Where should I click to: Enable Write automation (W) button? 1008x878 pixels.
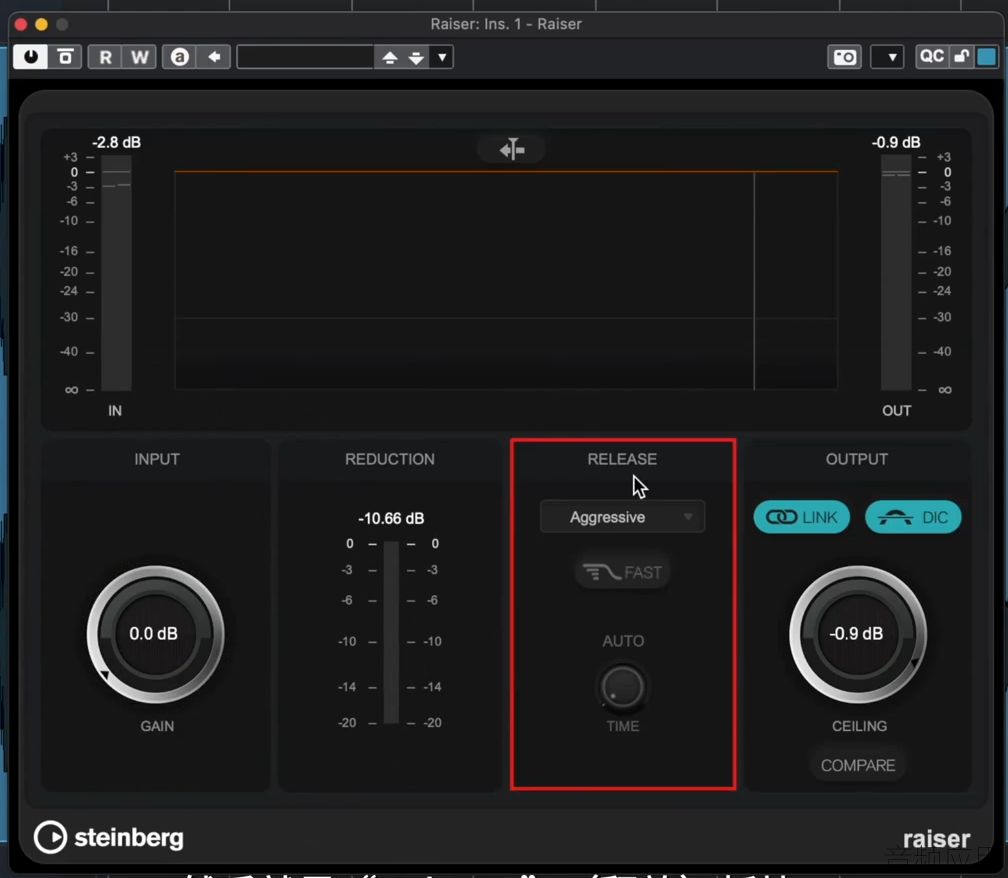coord(140,57)
